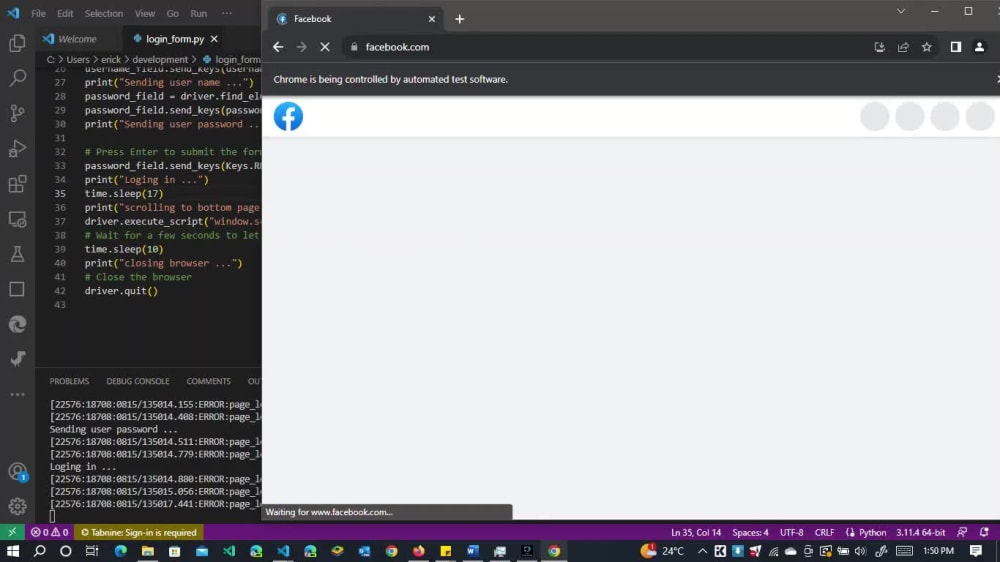Open the Accounts icon in activity bar
The height and width of the screenshot is (562, 1000).
pos(17,472)
